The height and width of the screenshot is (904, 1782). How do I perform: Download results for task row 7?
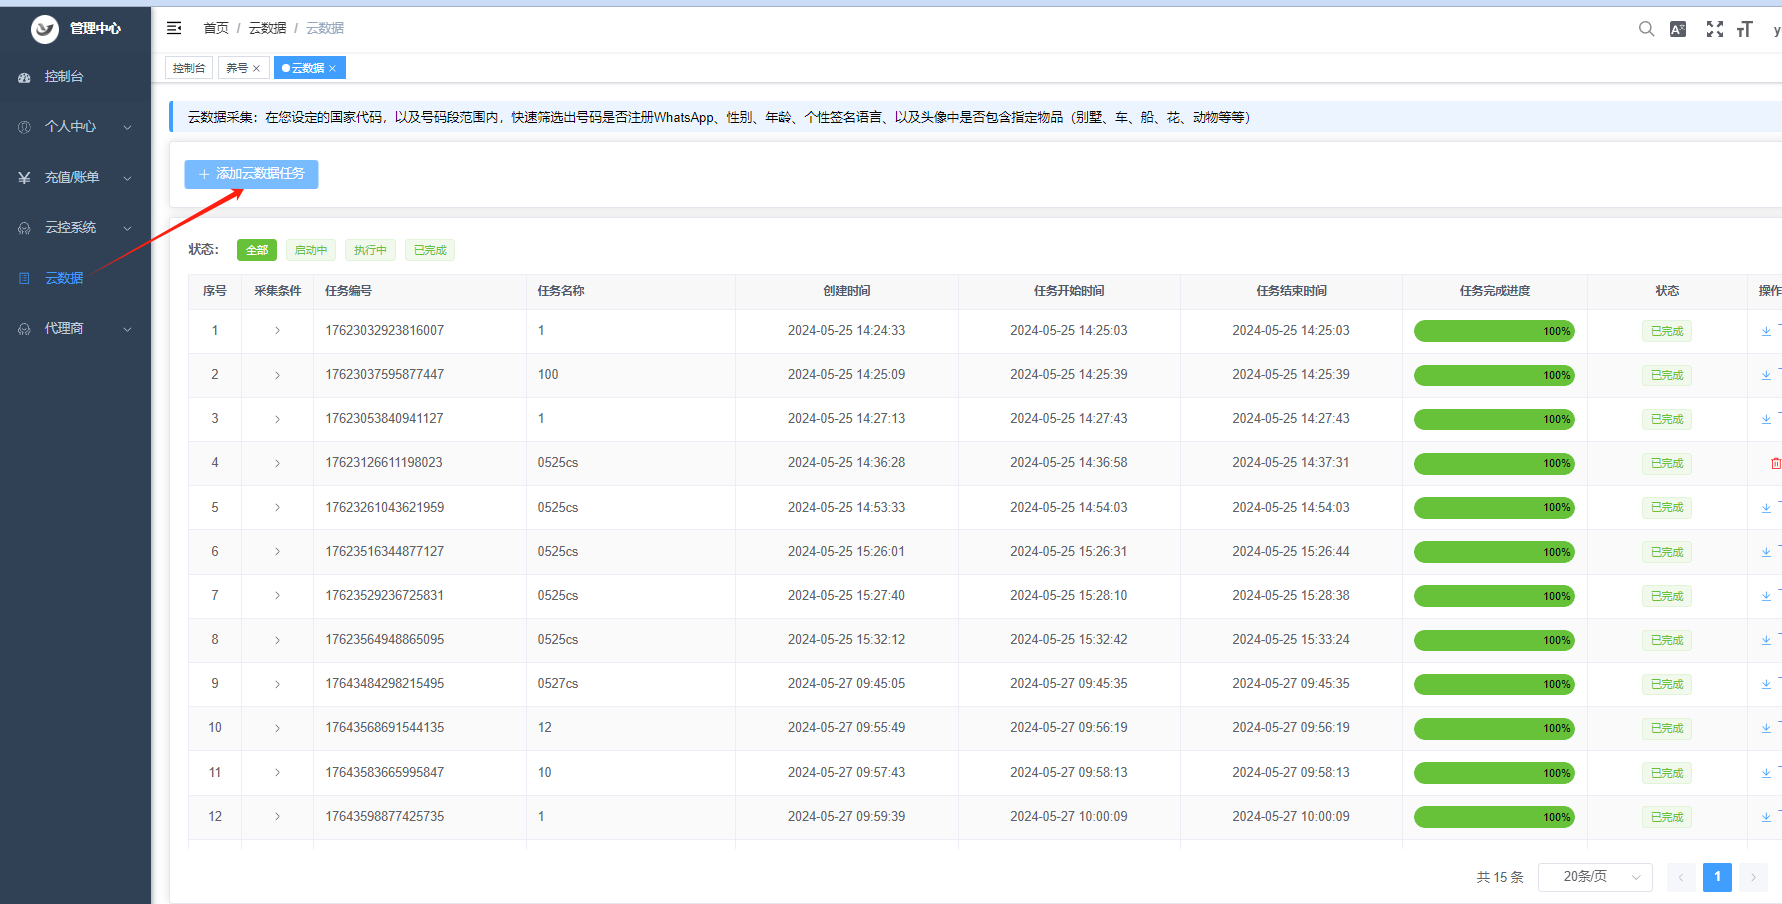pos(1766,596)
